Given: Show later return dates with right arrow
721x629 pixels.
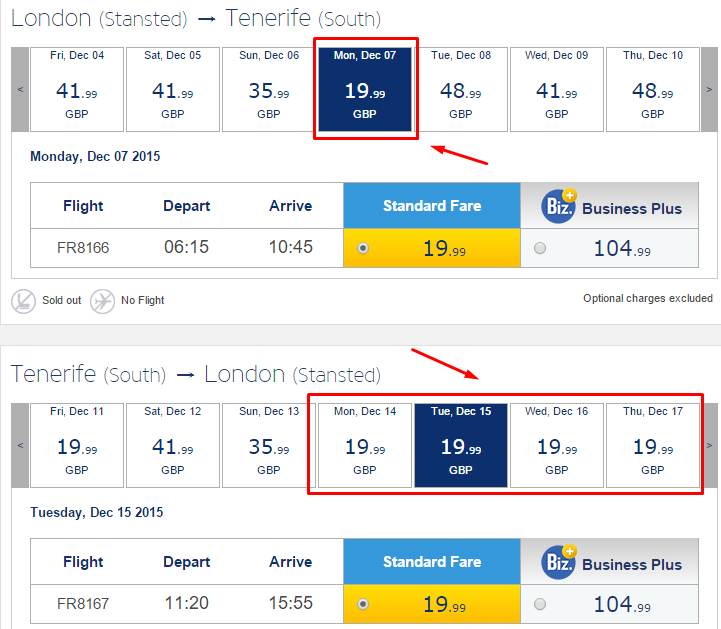Looking at the screenshot, I should click(709, 445).
